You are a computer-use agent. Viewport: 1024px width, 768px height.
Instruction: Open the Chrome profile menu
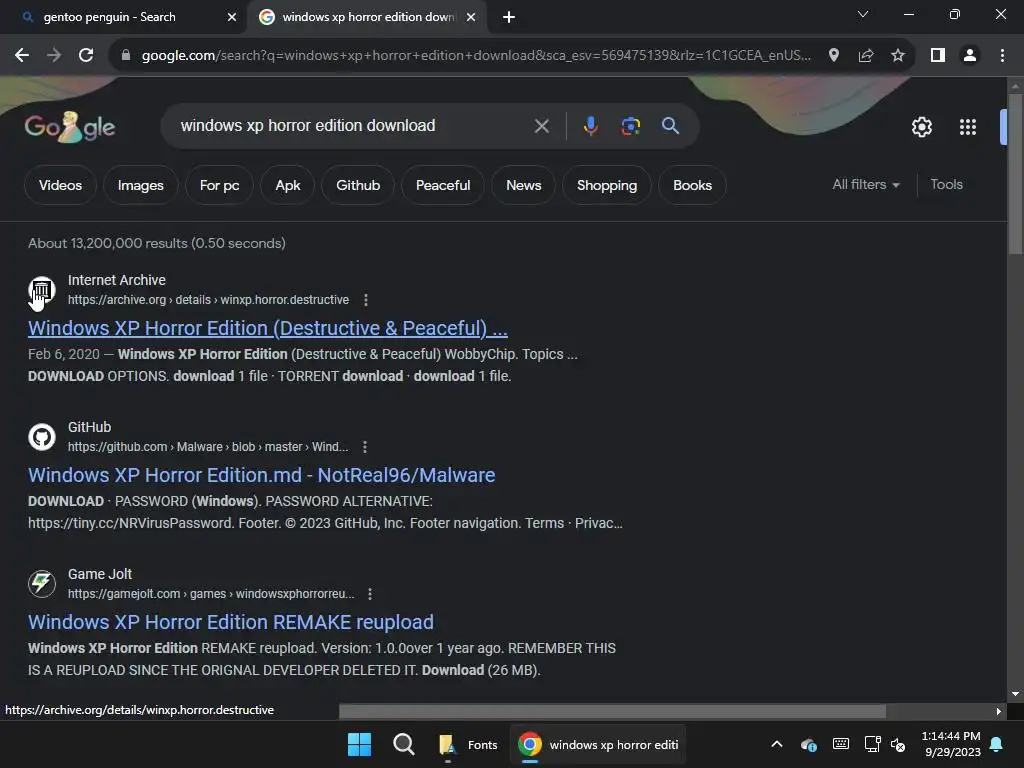click(x=970, y=56)
